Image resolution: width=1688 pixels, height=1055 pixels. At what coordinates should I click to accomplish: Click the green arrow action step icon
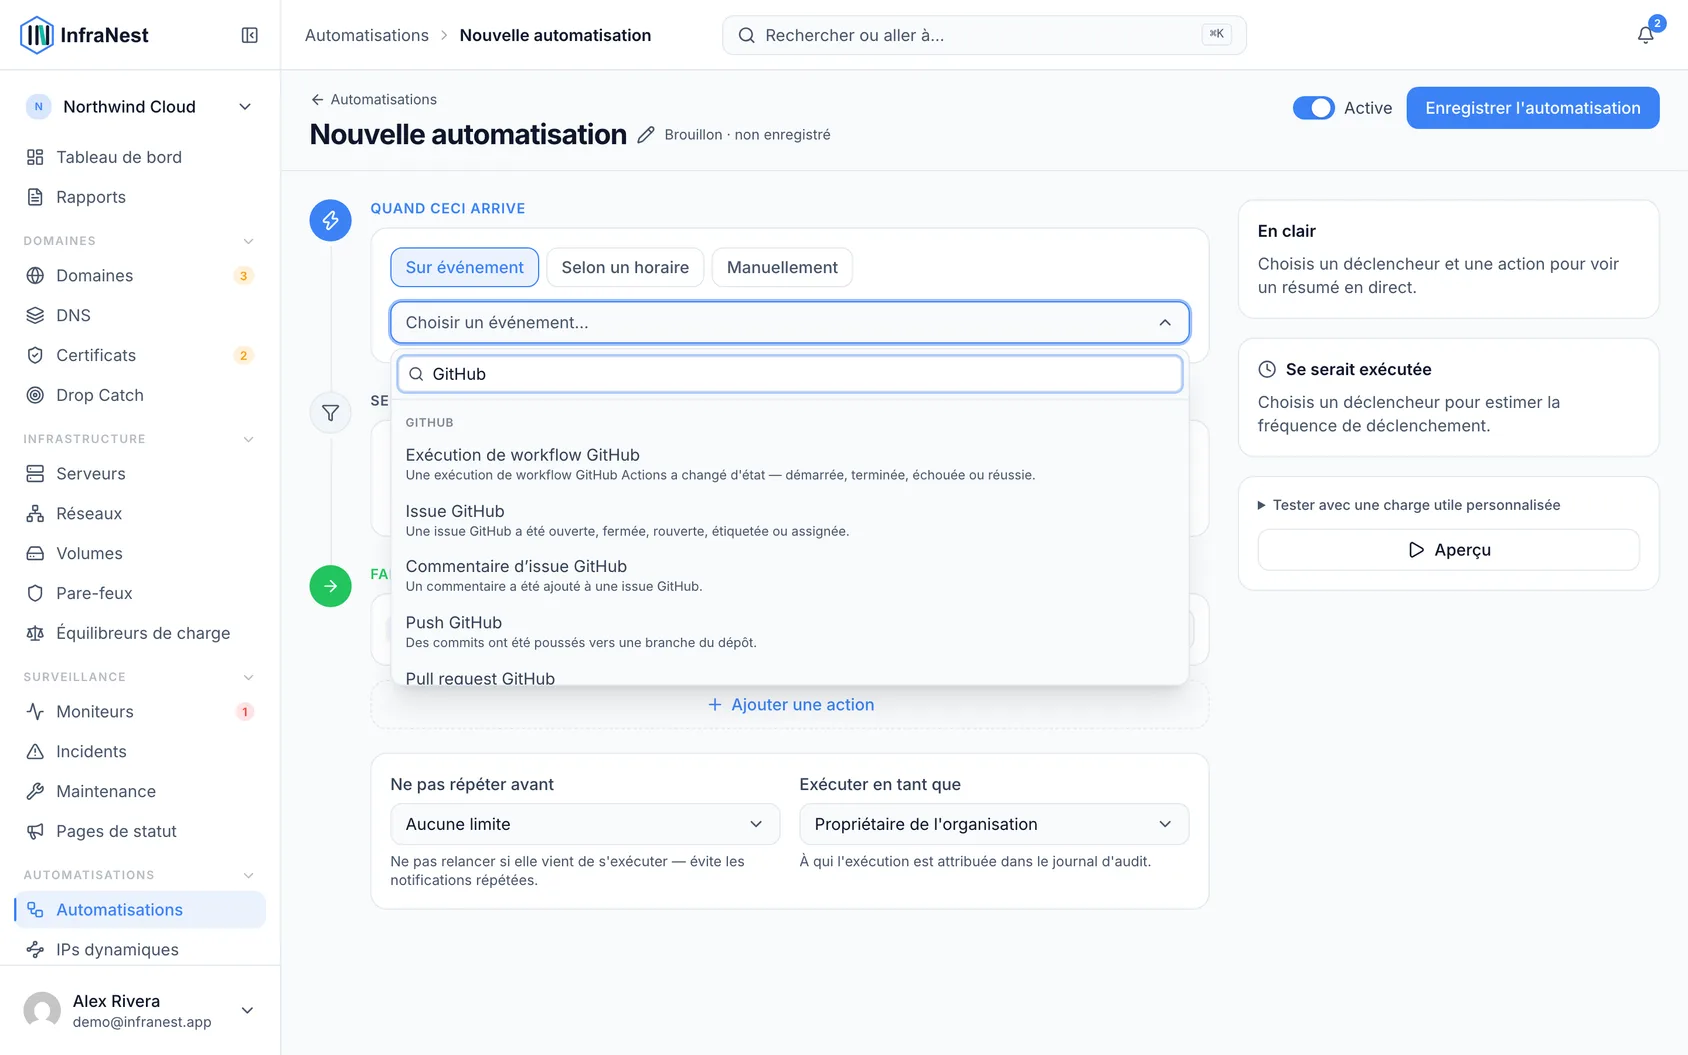pyautogui.click(x=330, y=586)
